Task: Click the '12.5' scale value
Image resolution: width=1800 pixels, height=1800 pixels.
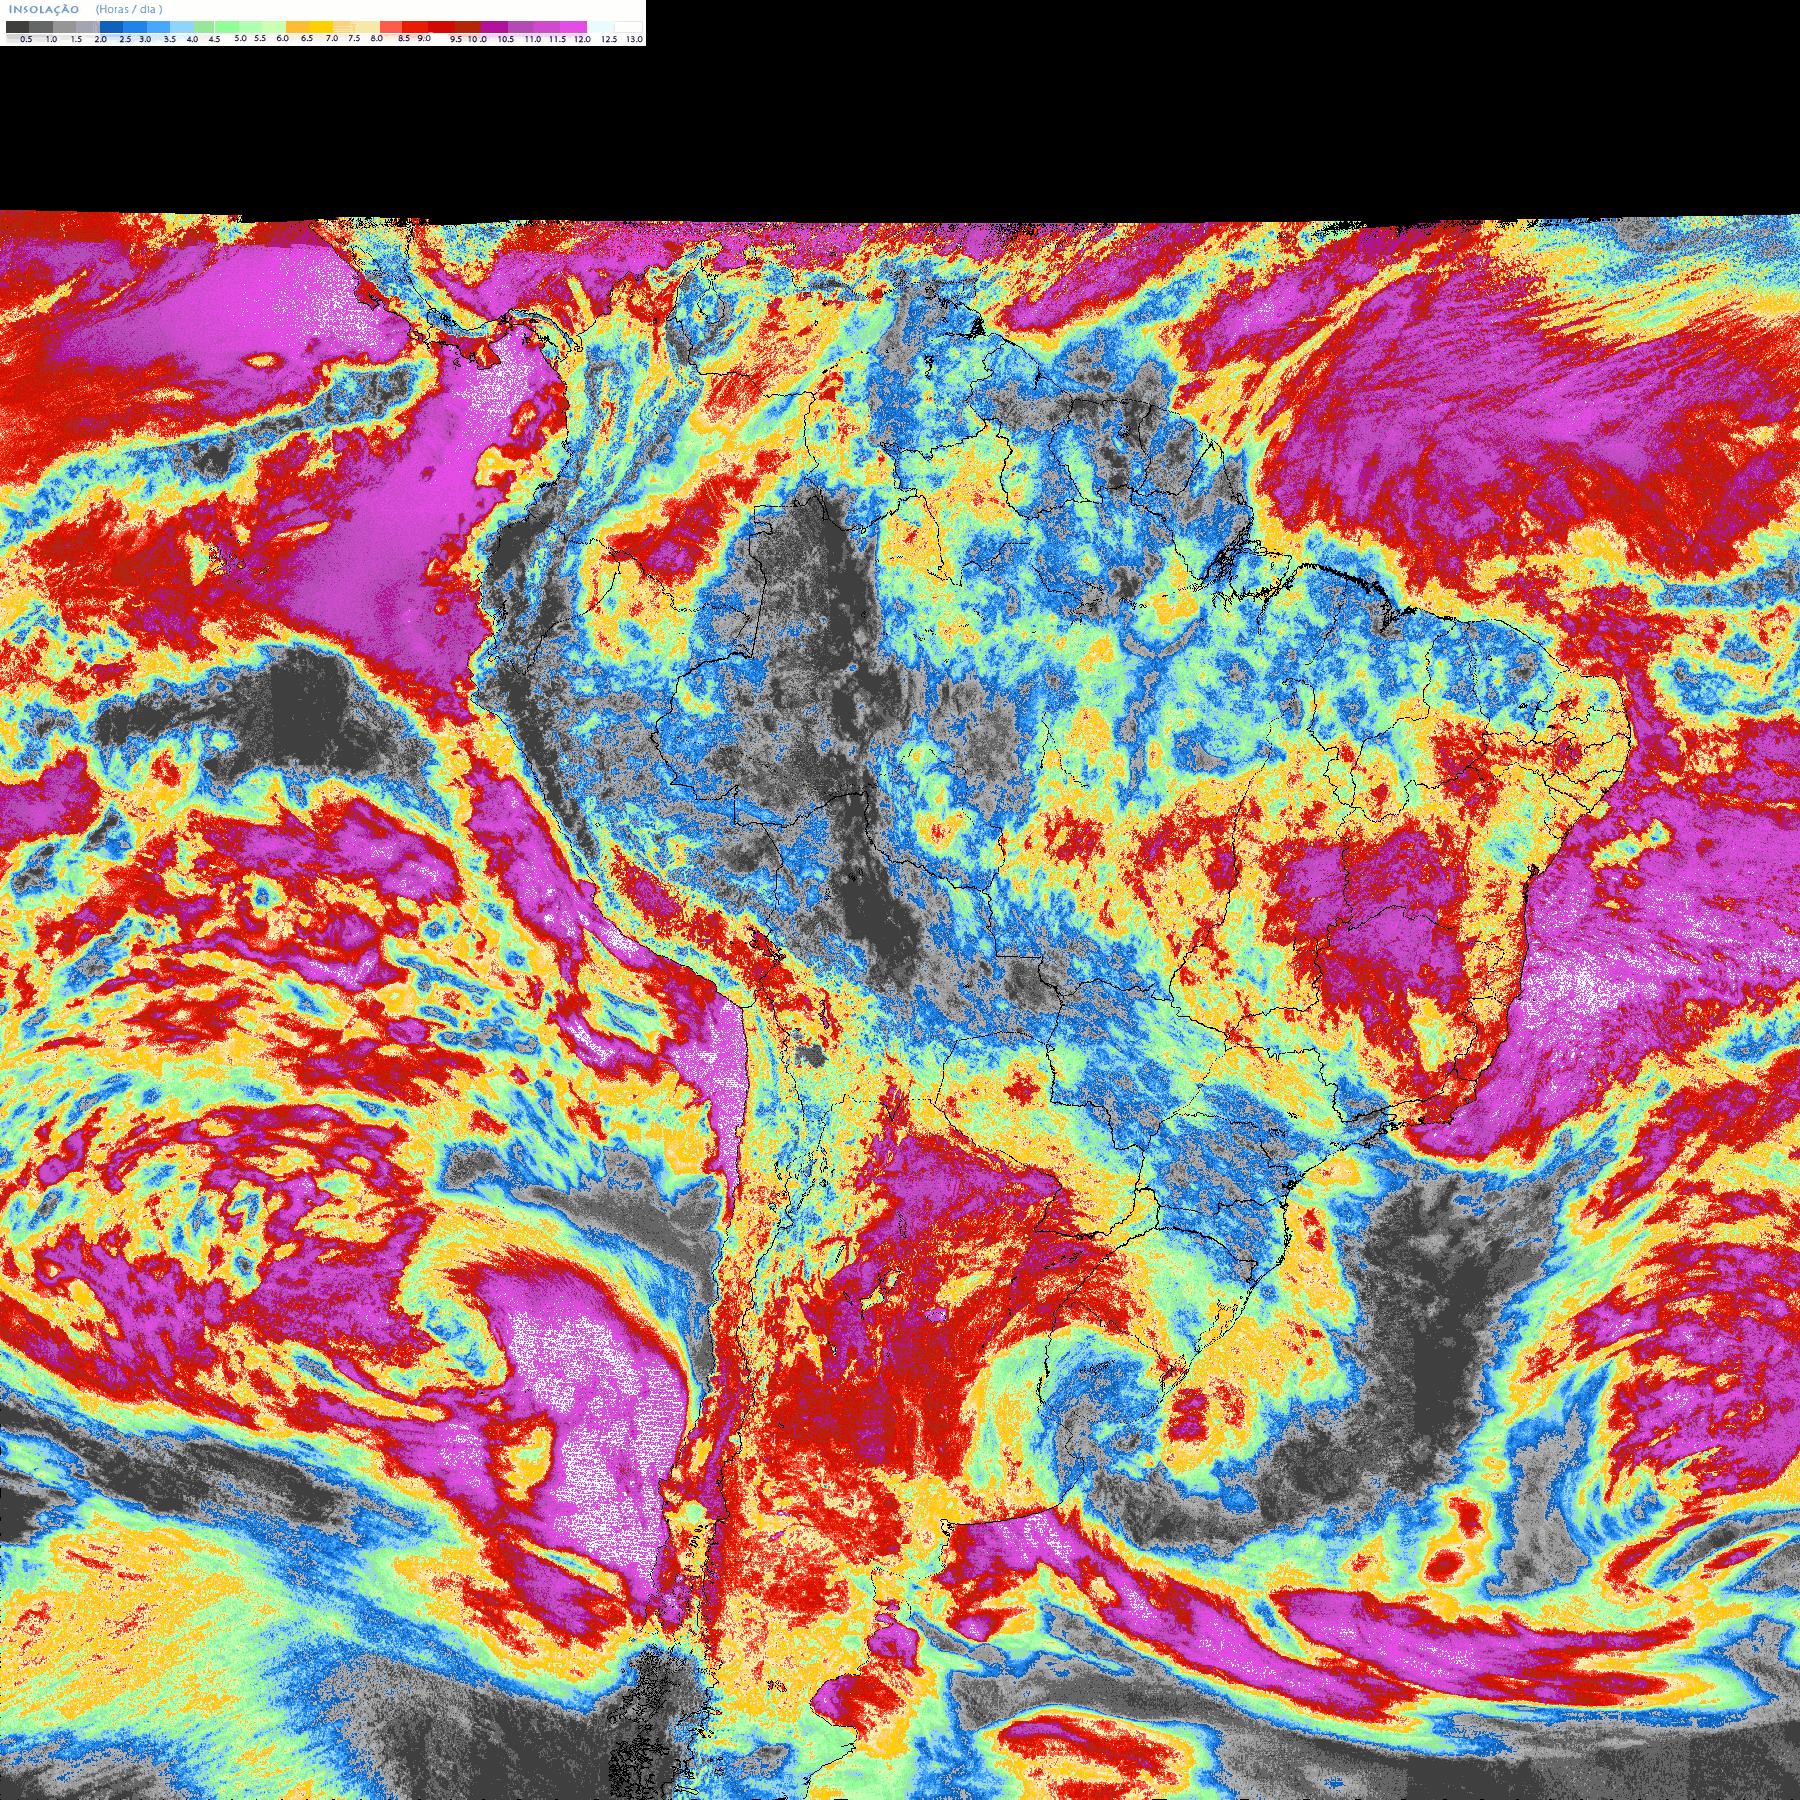Action: (609, 39)
